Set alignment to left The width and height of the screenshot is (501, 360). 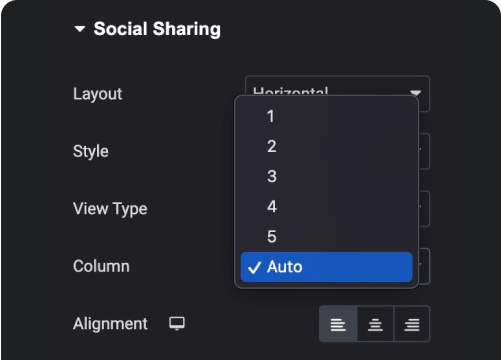(x=338, y=324)
